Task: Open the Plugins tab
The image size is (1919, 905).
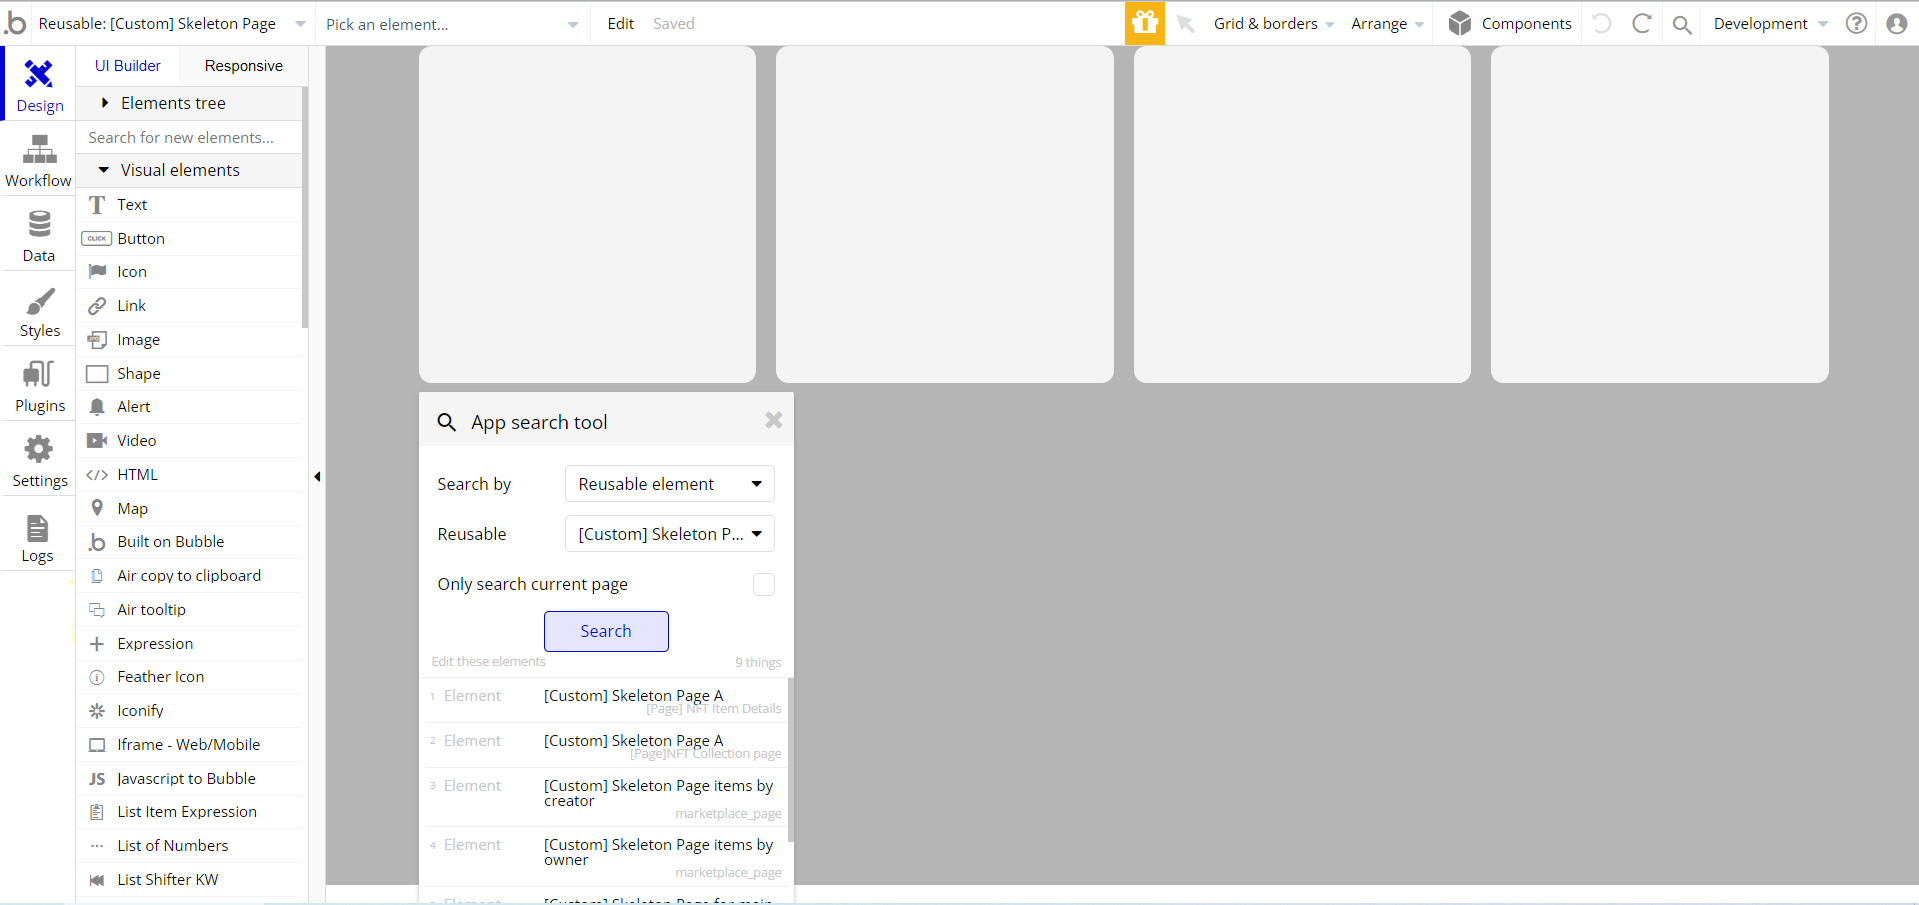Action: pos(39,386)
